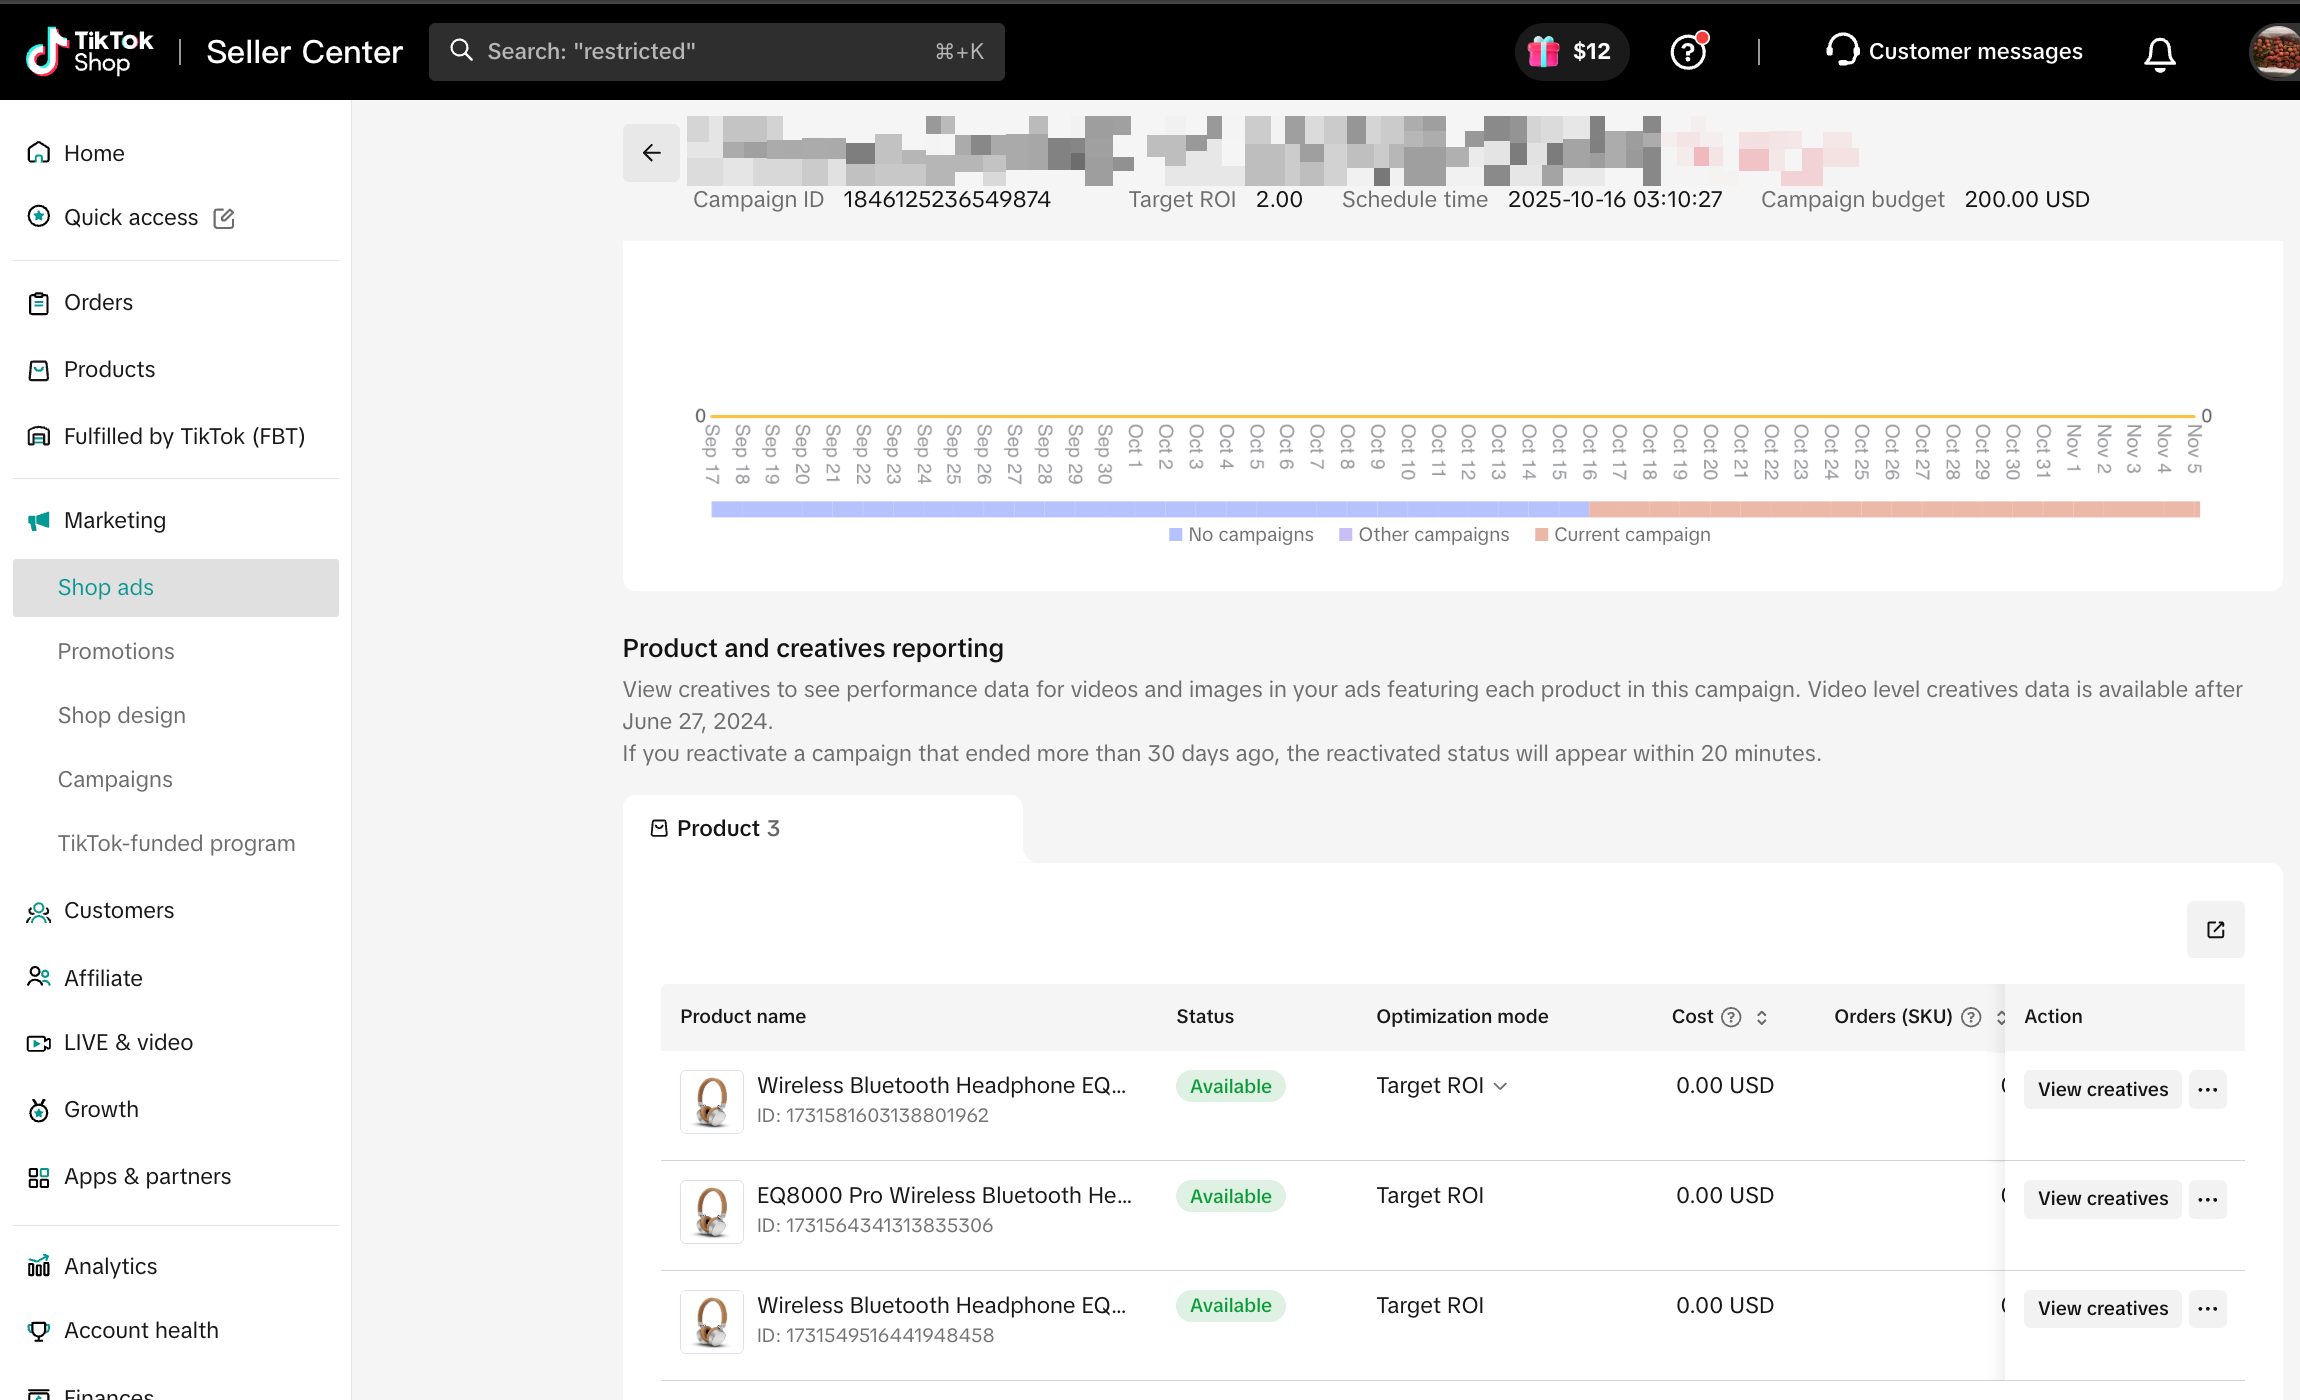The width and height of the screenshot is (2300, 1400).
Task: Click the $12 gift reward icon
Action: (x=1571, y=52)
